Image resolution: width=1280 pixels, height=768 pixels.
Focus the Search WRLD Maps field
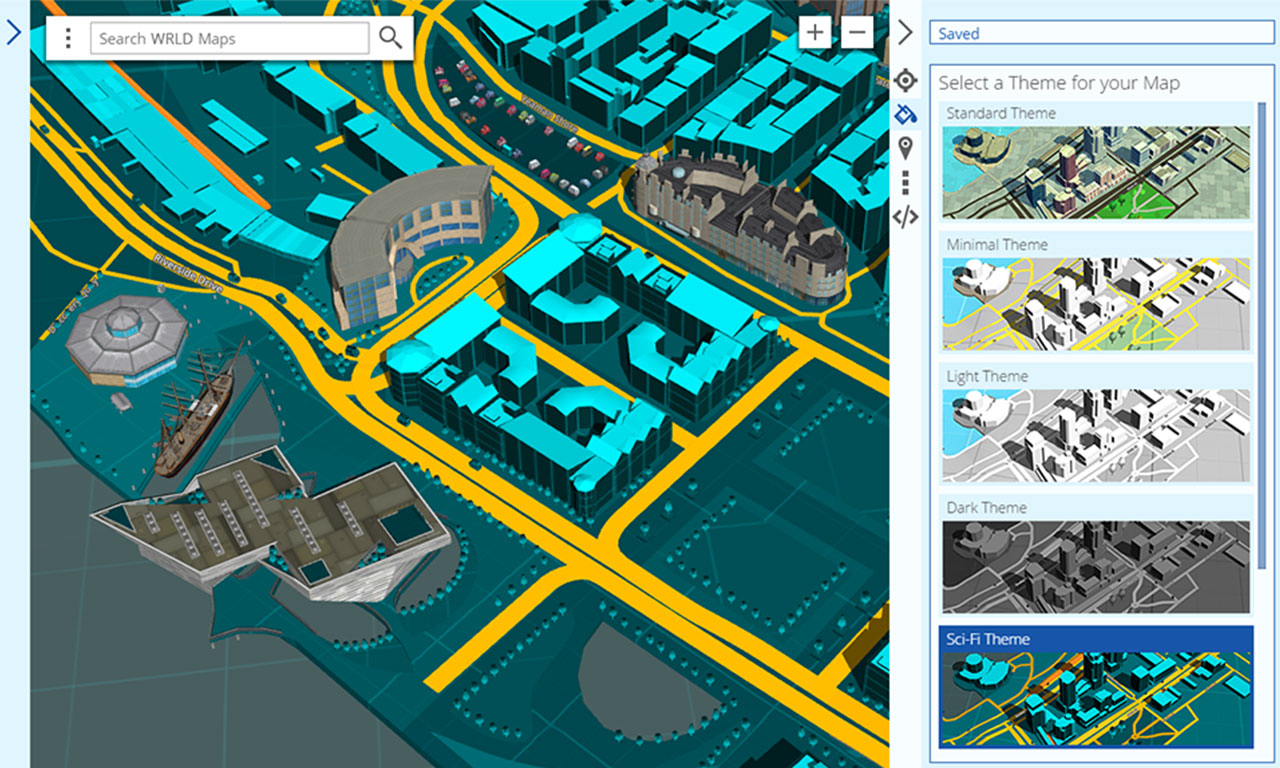pos(230,39)
